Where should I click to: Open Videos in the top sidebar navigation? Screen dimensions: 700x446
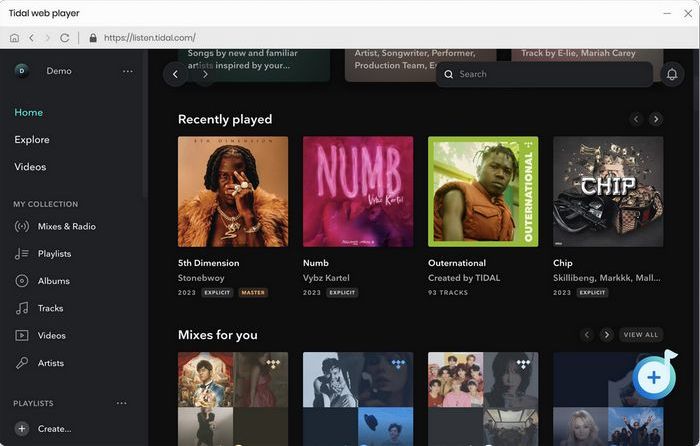point(30,167)
